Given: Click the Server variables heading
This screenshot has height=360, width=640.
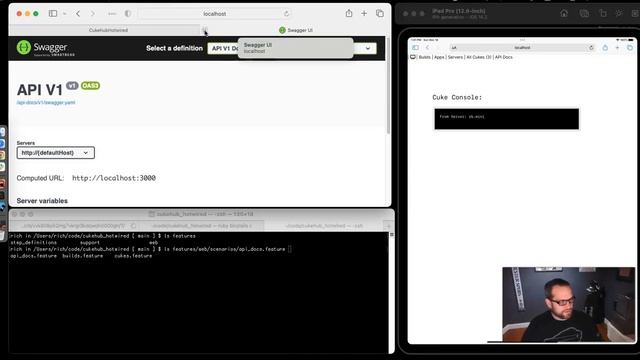Looking at the screenshot, I should coord(42,201).
